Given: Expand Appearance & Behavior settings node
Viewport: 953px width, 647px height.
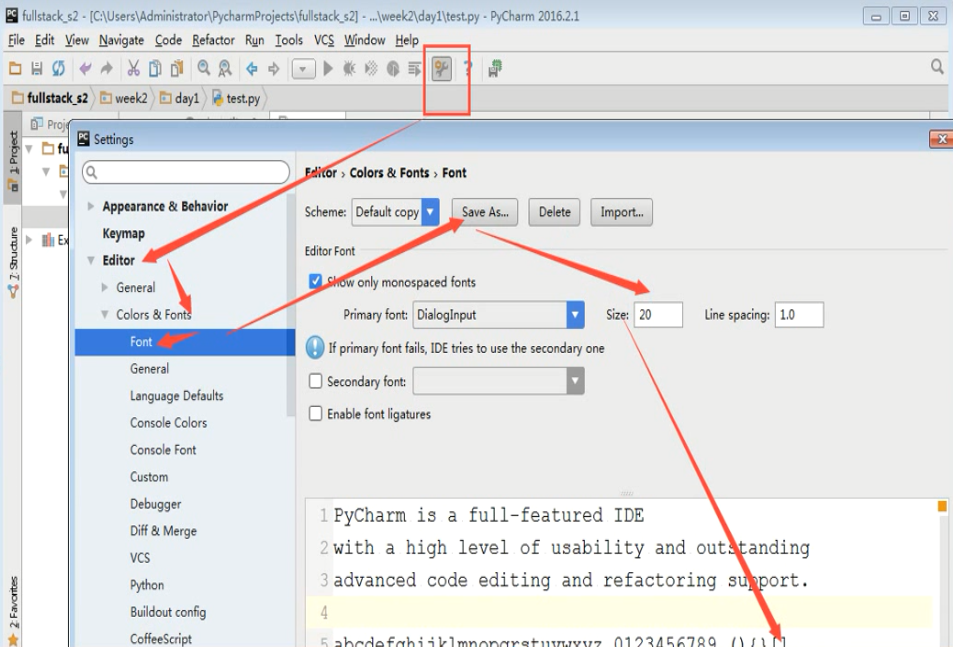Looking at the screenshot, I should click(x=91, y=206).
